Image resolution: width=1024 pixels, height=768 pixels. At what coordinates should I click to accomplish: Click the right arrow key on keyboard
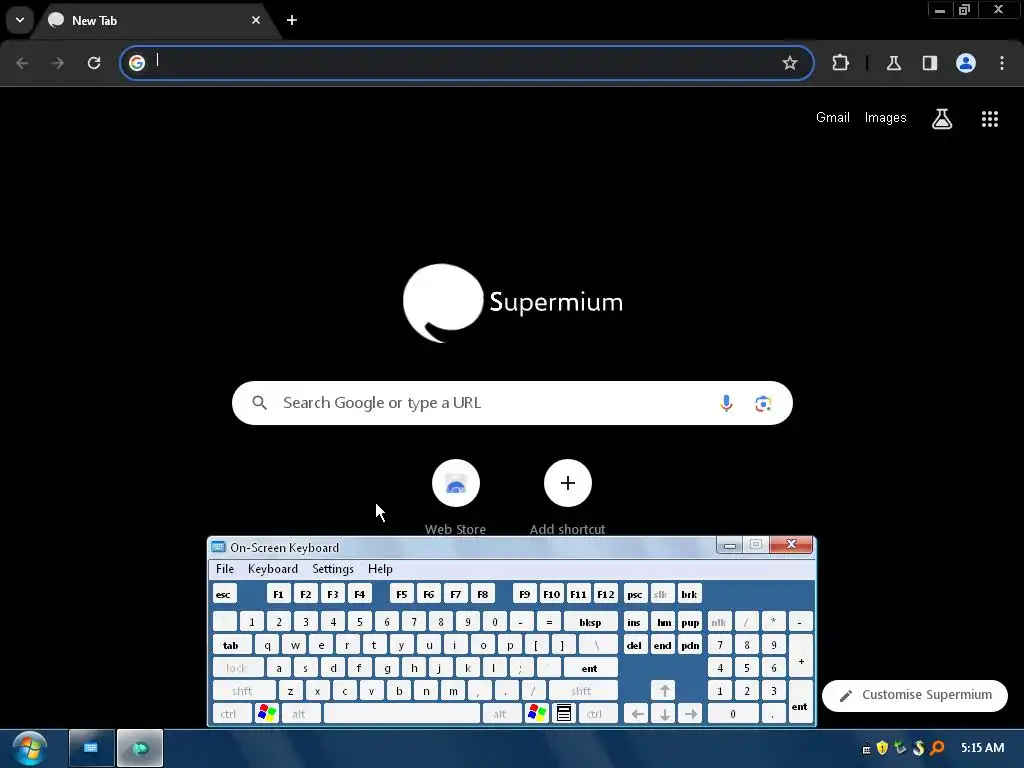(x=690, y=714)
